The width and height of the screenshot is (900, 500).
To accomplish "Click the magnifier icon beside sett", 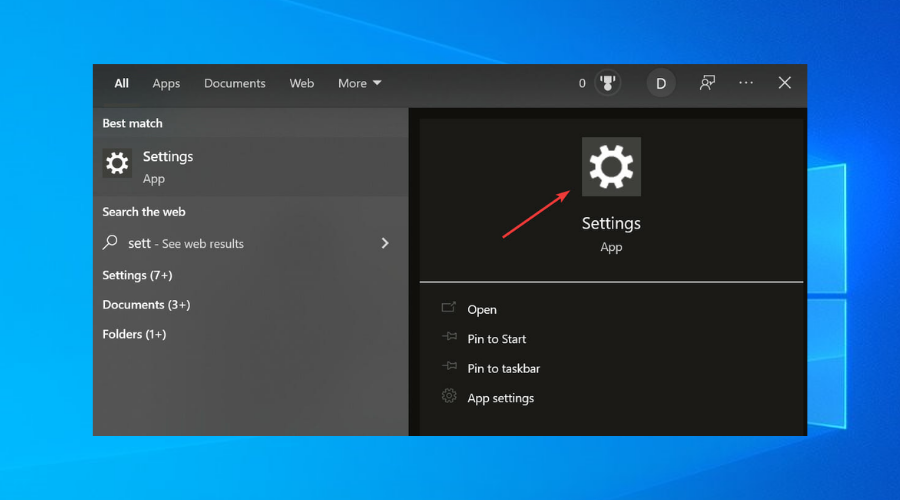I will click(x=111, y=243).
